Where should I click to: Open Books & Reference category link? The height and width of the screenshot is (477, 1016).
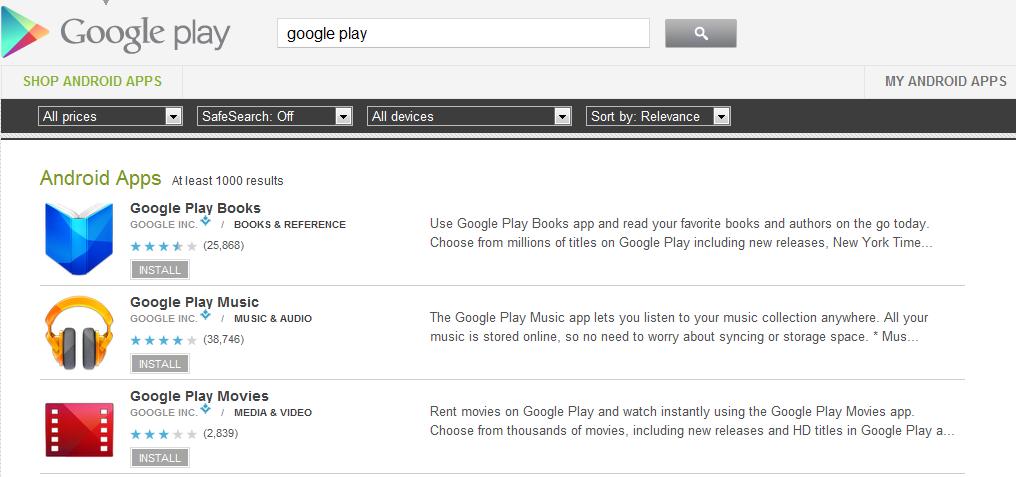coord(290,225)
